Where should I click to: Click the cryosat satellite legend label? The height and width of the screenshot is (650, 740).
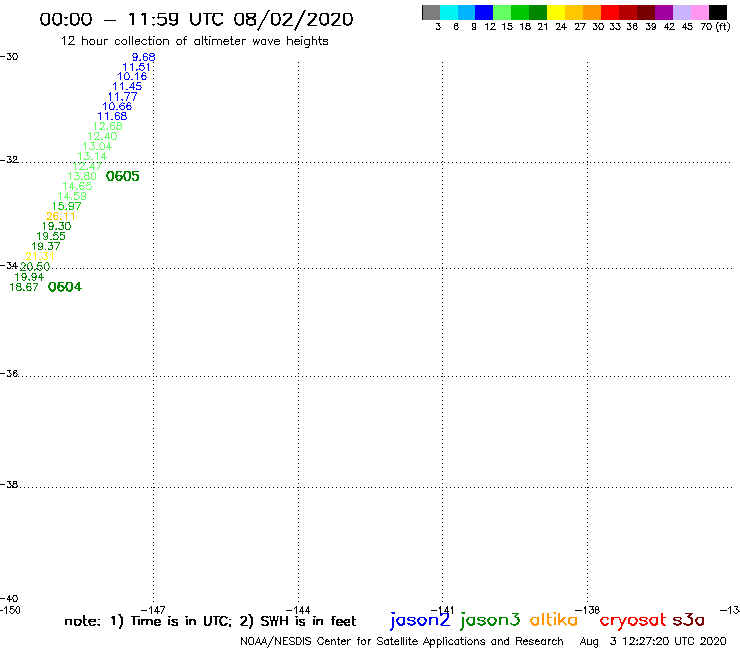pos(633,621)
